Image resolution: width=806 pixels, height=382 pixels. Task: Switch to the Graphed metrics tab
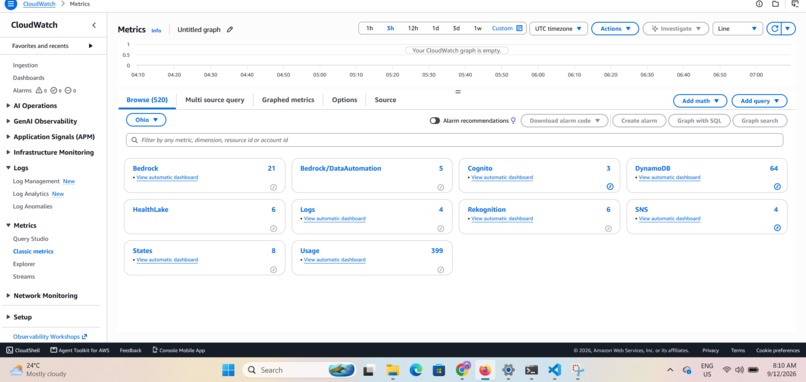click(288, 100)
